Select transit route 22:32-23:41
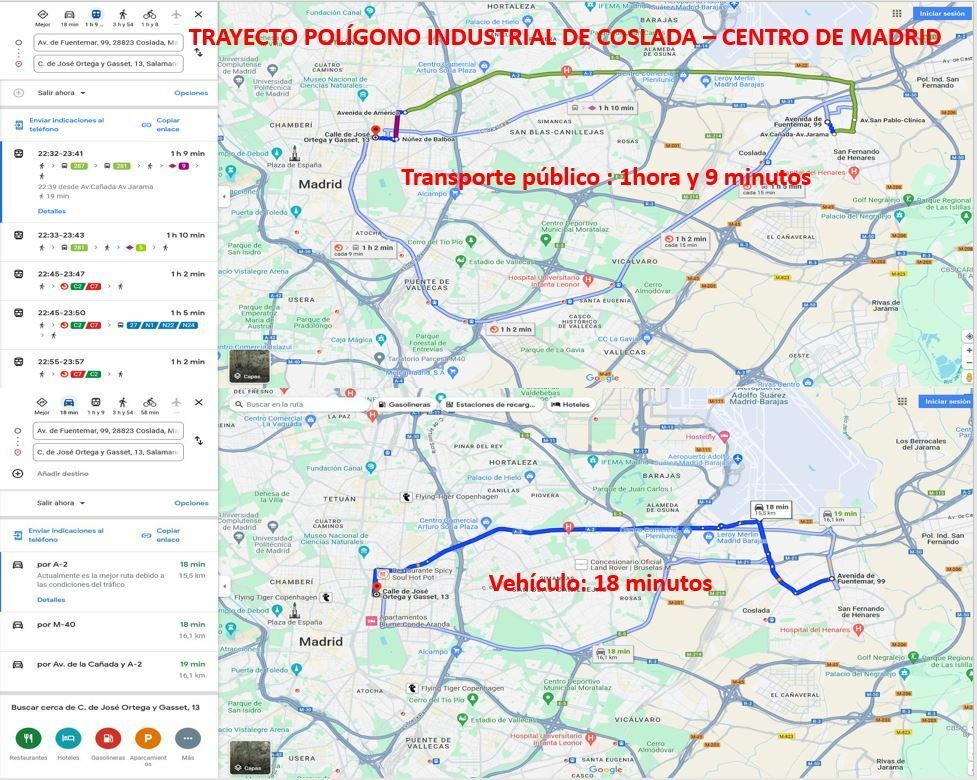This screenshot has height=780, width=977. tap(109, 182)
